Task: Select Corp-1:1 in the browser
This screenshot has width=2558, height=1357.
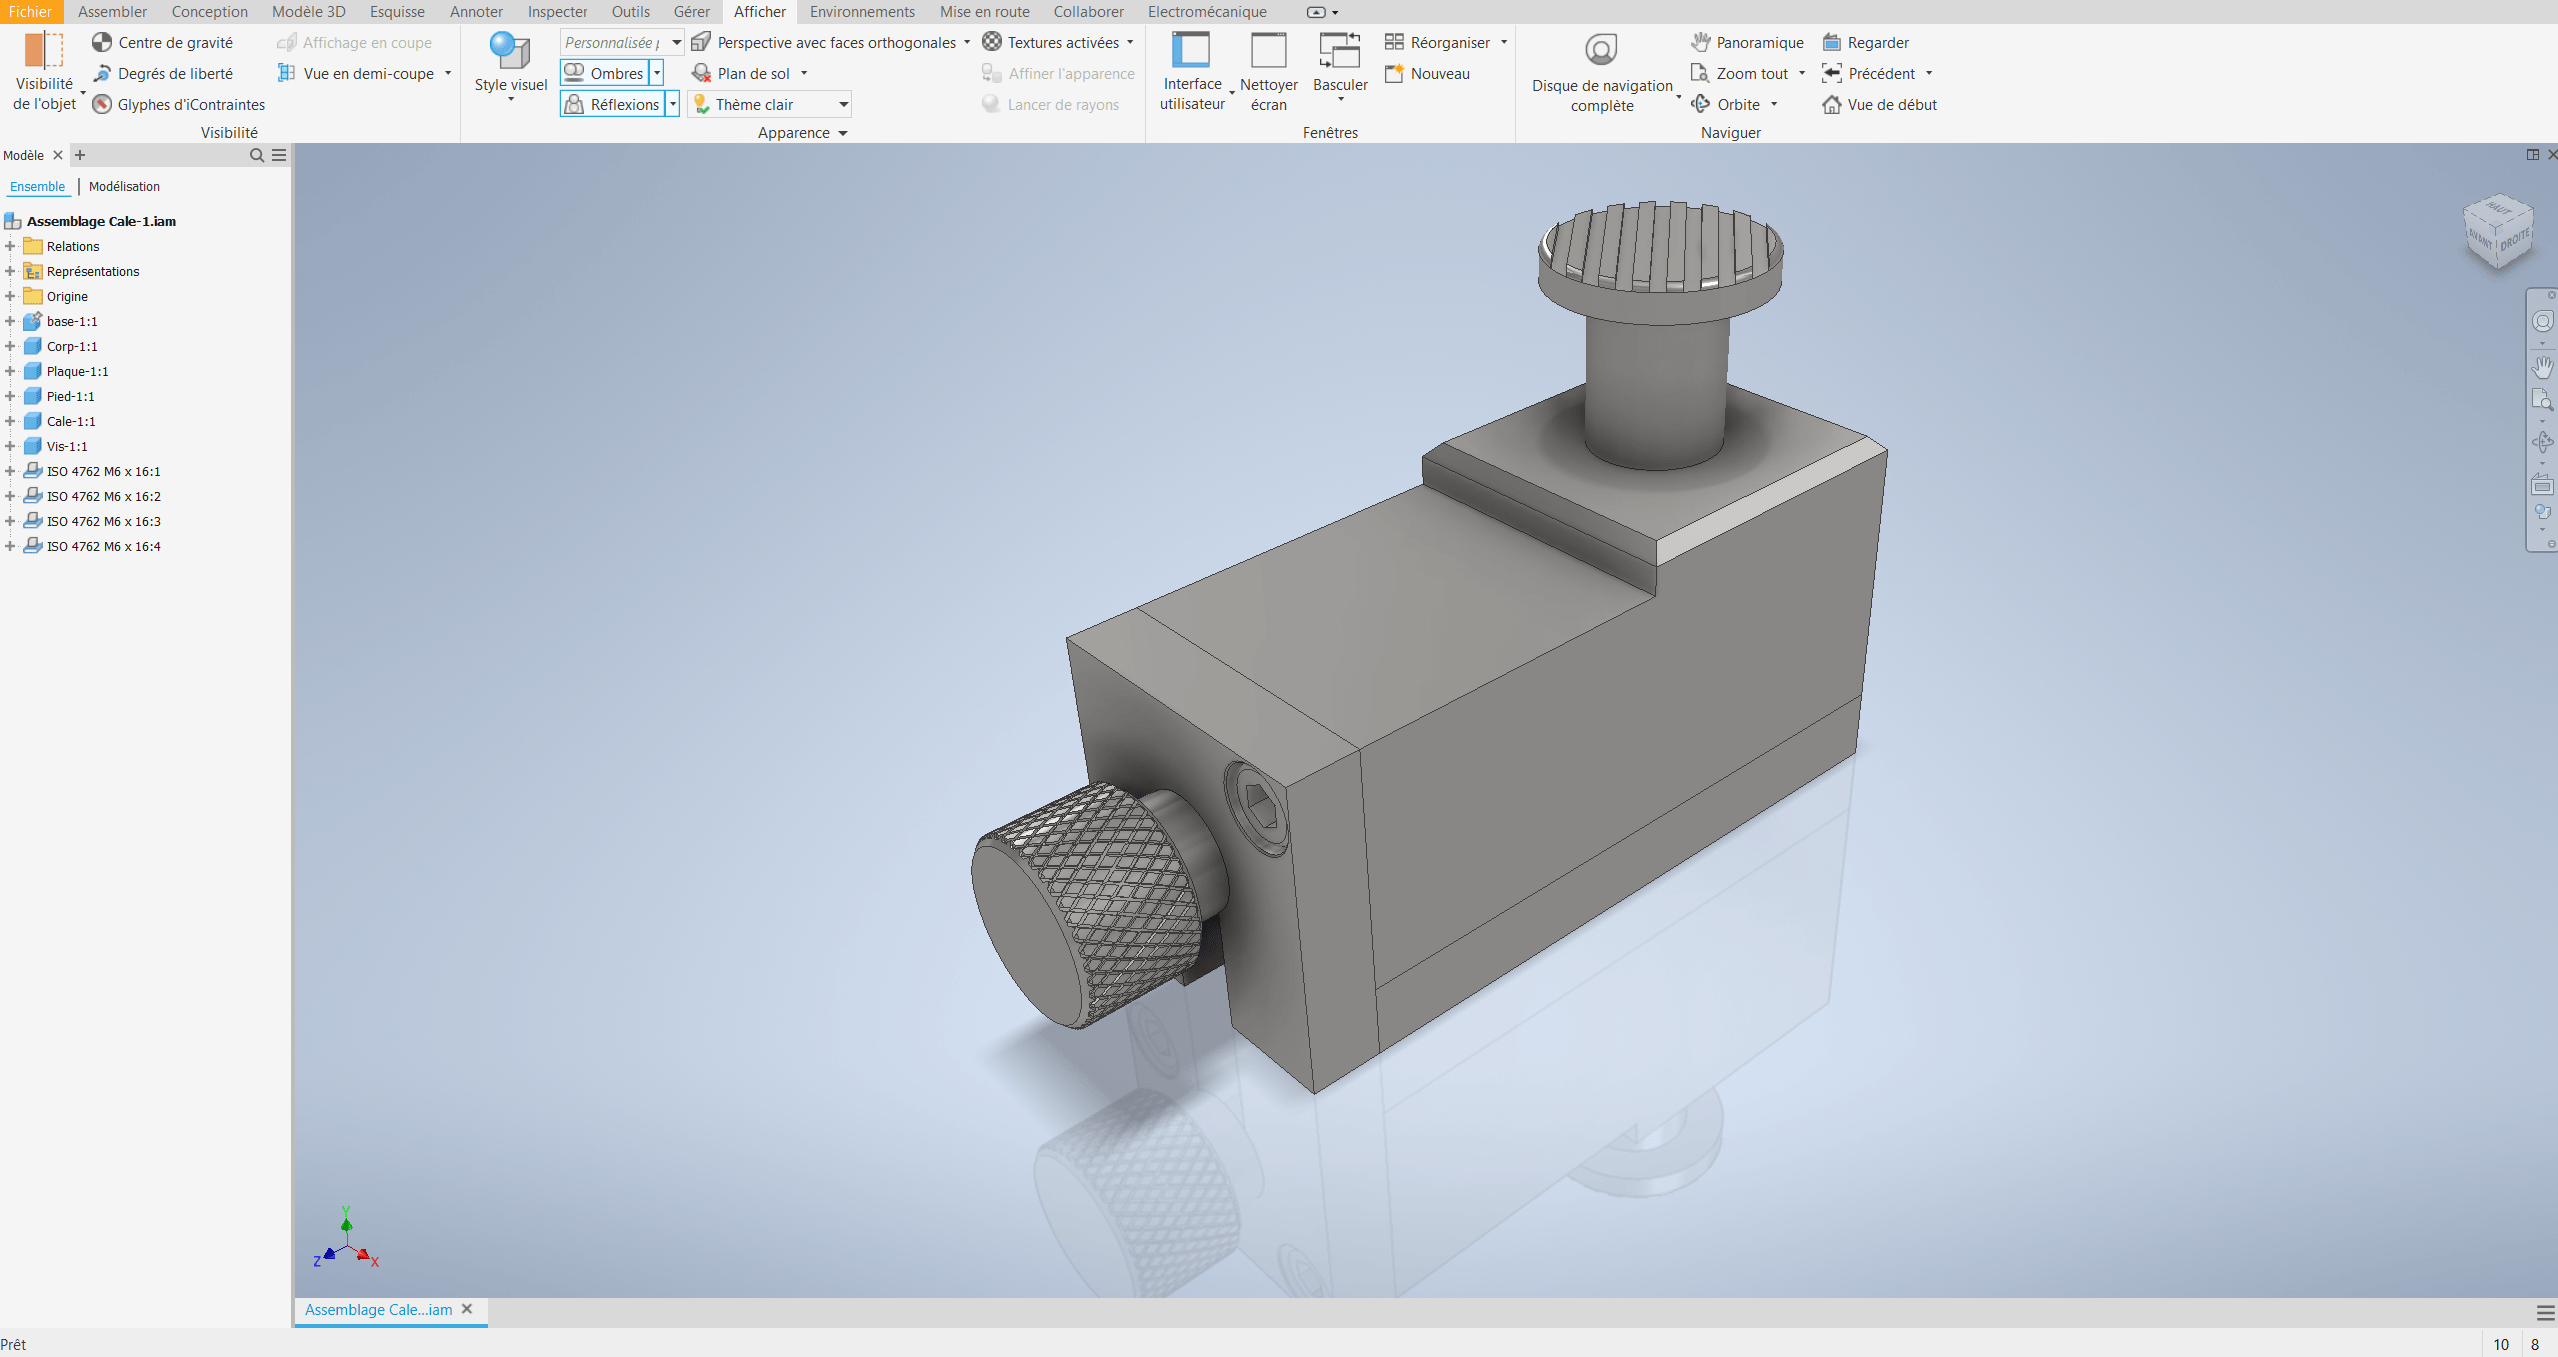Action: [72, 346]
